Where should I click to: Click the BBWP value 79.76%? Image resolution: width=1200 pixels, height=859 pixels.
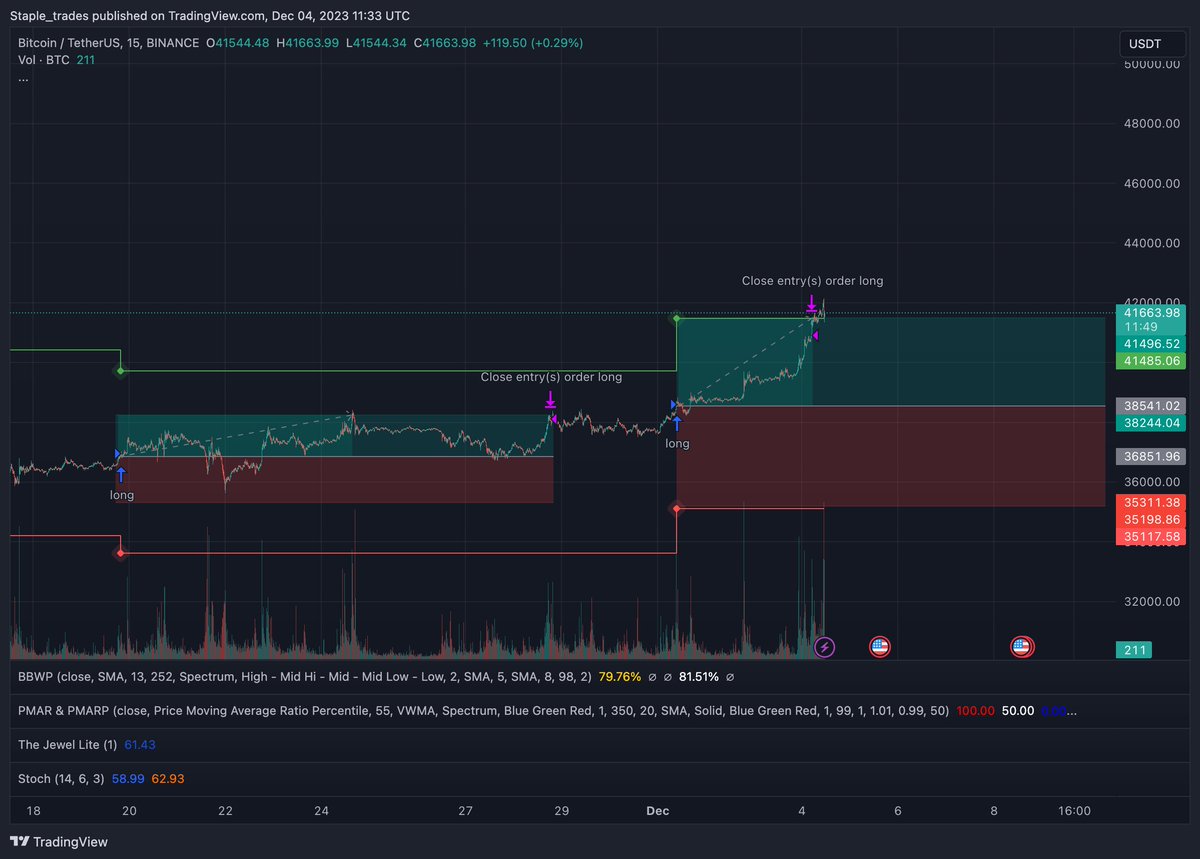pos(620,677)
